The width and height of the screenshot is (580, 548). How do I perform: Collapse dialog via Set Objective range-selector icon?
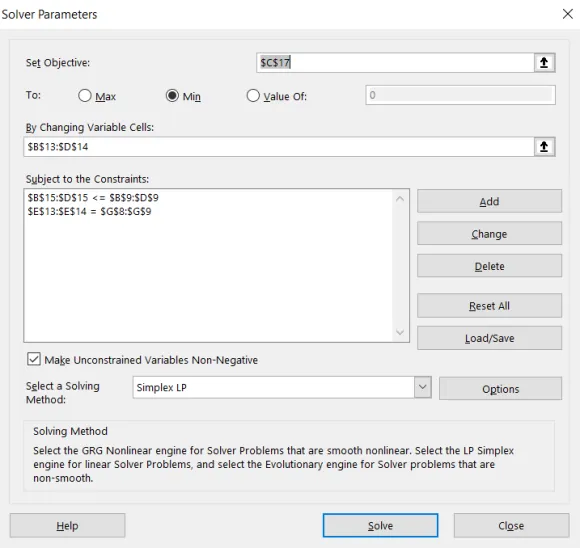[x=544, y=63]
